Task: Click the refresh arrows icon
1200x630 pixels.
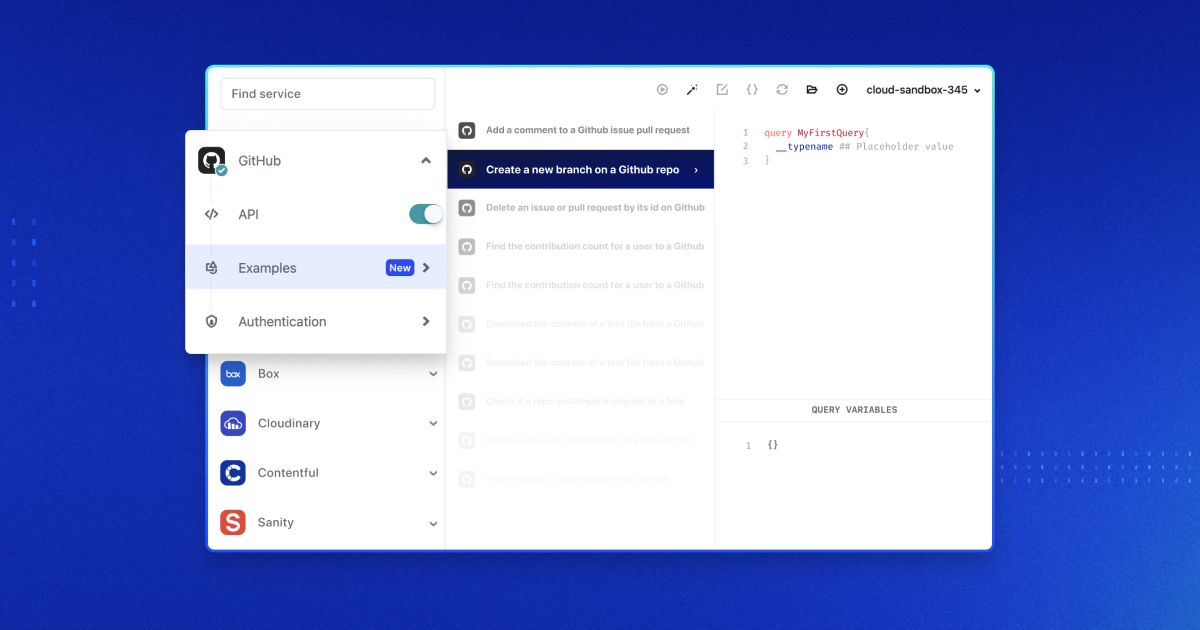Action: coord(782,89)
